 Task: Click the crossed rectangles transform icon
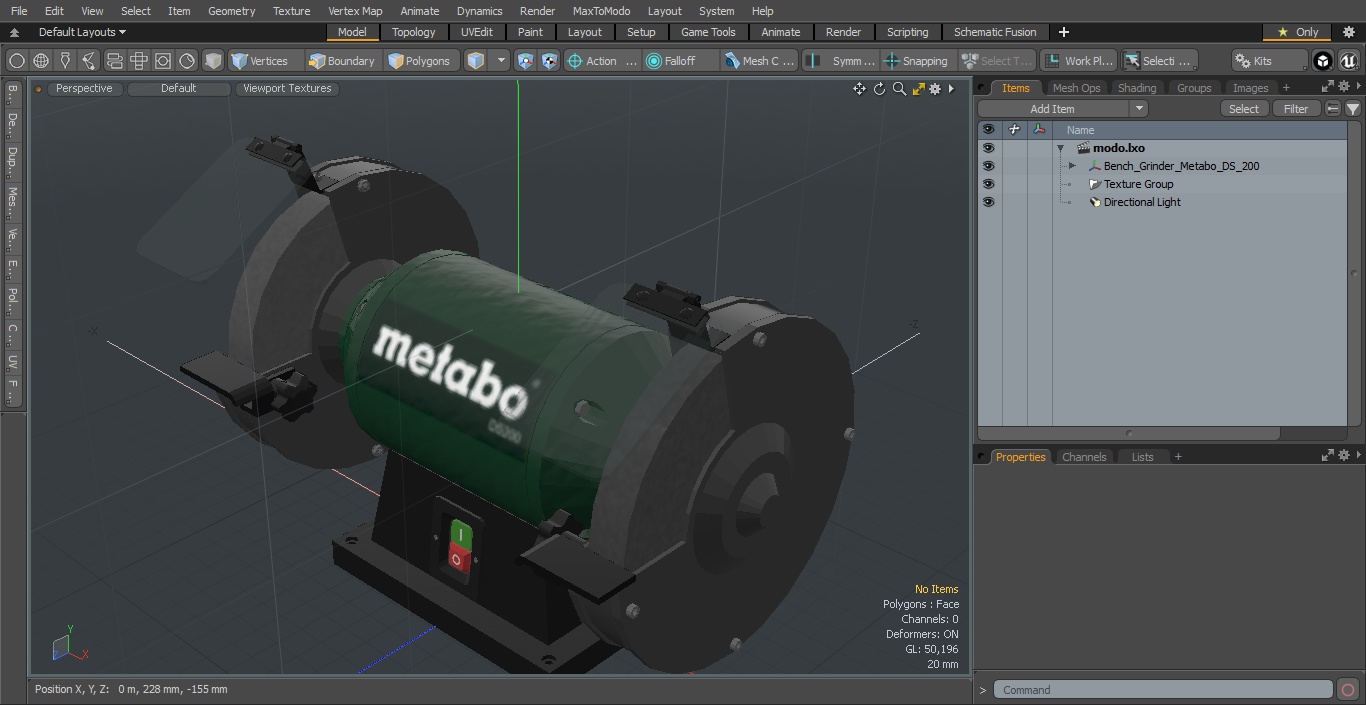click(x=139, y=61)
